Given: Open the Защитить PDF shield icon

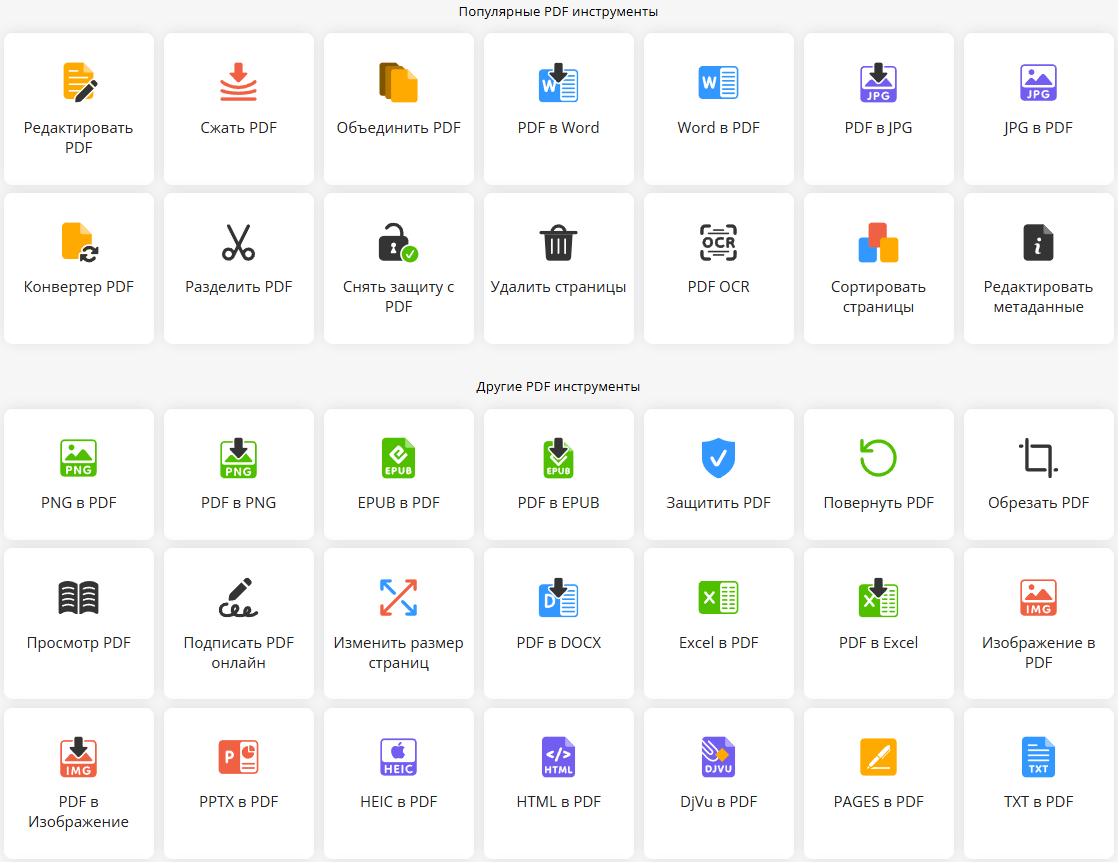Looking at the screenshot, I should (718, 458).
